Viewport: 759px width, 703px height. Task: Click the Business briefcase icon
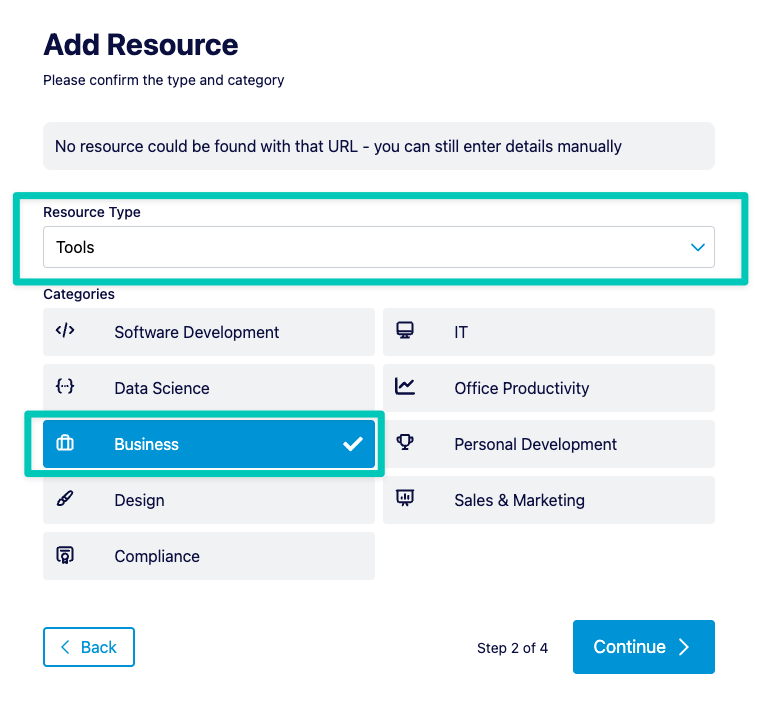(65, 443)
